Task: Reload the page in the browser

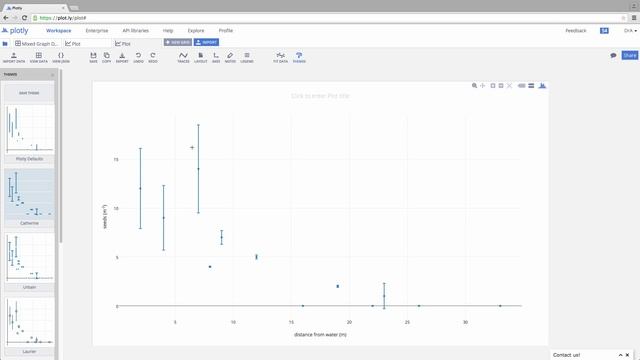Action: pyautogui.click(x=24, y=18)
